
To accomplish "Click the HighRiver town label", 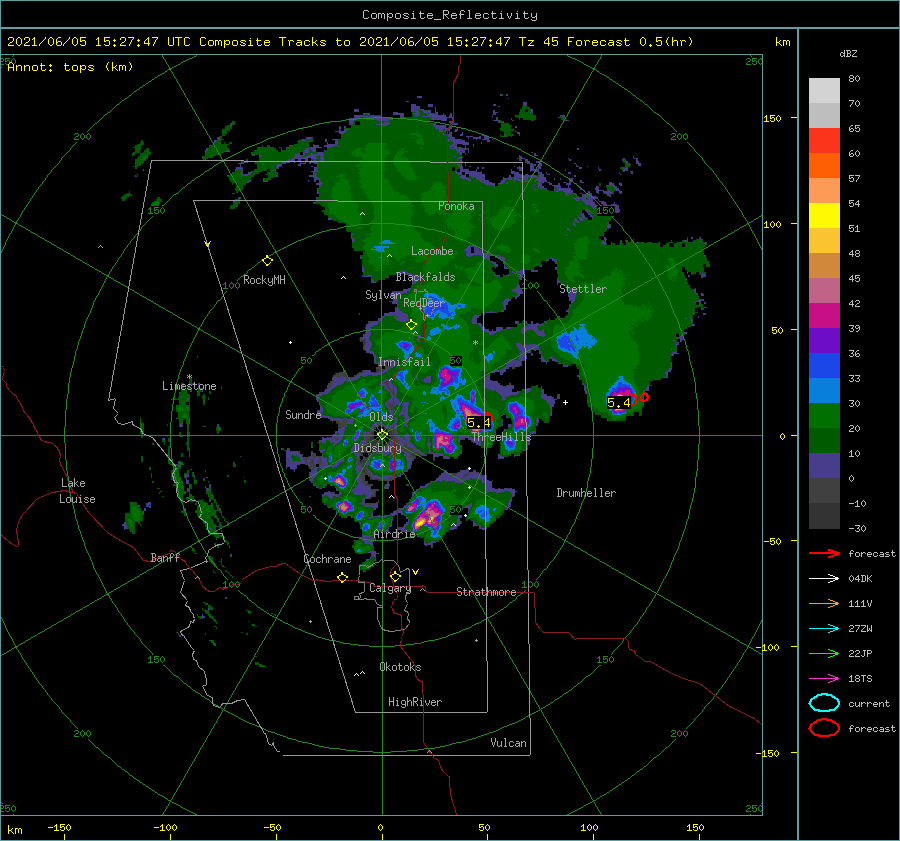I will coord(415,702).
